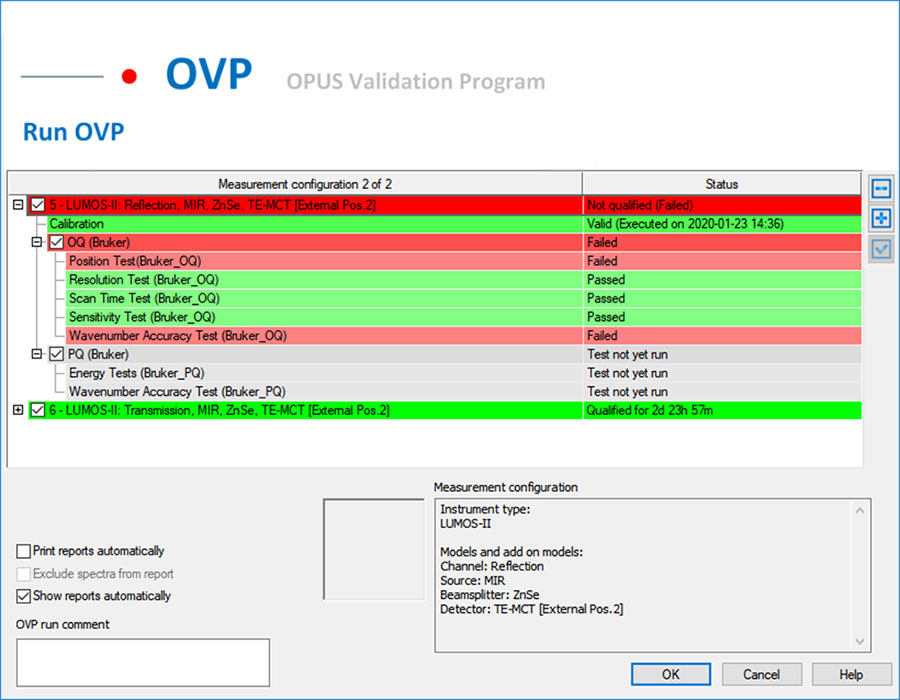The height and width of the screenshot is (700, 900).
Task: Click the collapse-all minus icon button
Action: click(880, 188)
